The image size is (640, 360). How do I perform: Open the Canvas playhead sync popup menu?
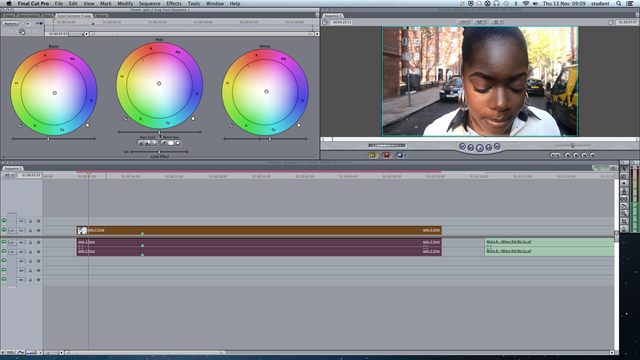click(497, 22)
